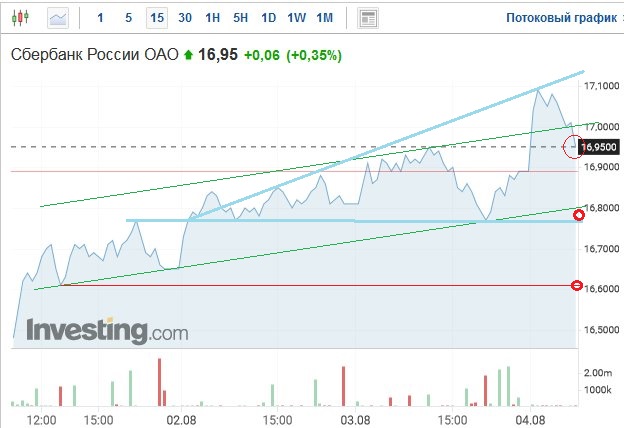624x428 pixels.
Task: Set timeframe to 5 minutes
Action: (x=128, y=18)
